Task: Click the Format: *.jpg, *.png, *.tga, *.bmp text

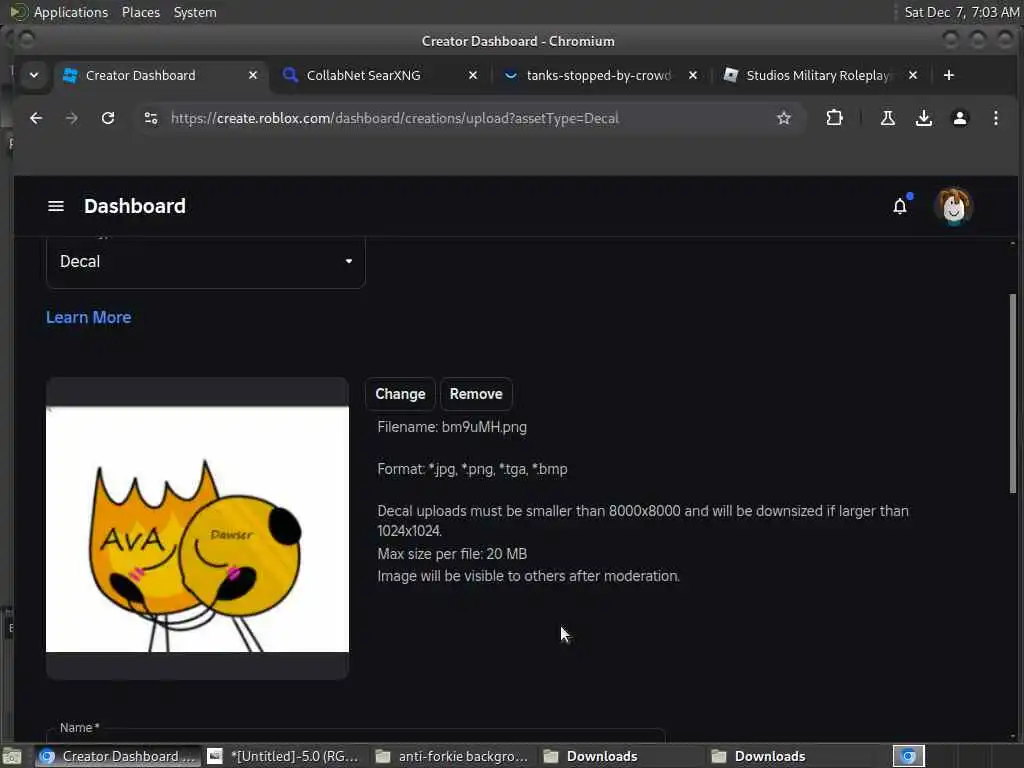Action: pyautogui.click(x=472, y=469)
